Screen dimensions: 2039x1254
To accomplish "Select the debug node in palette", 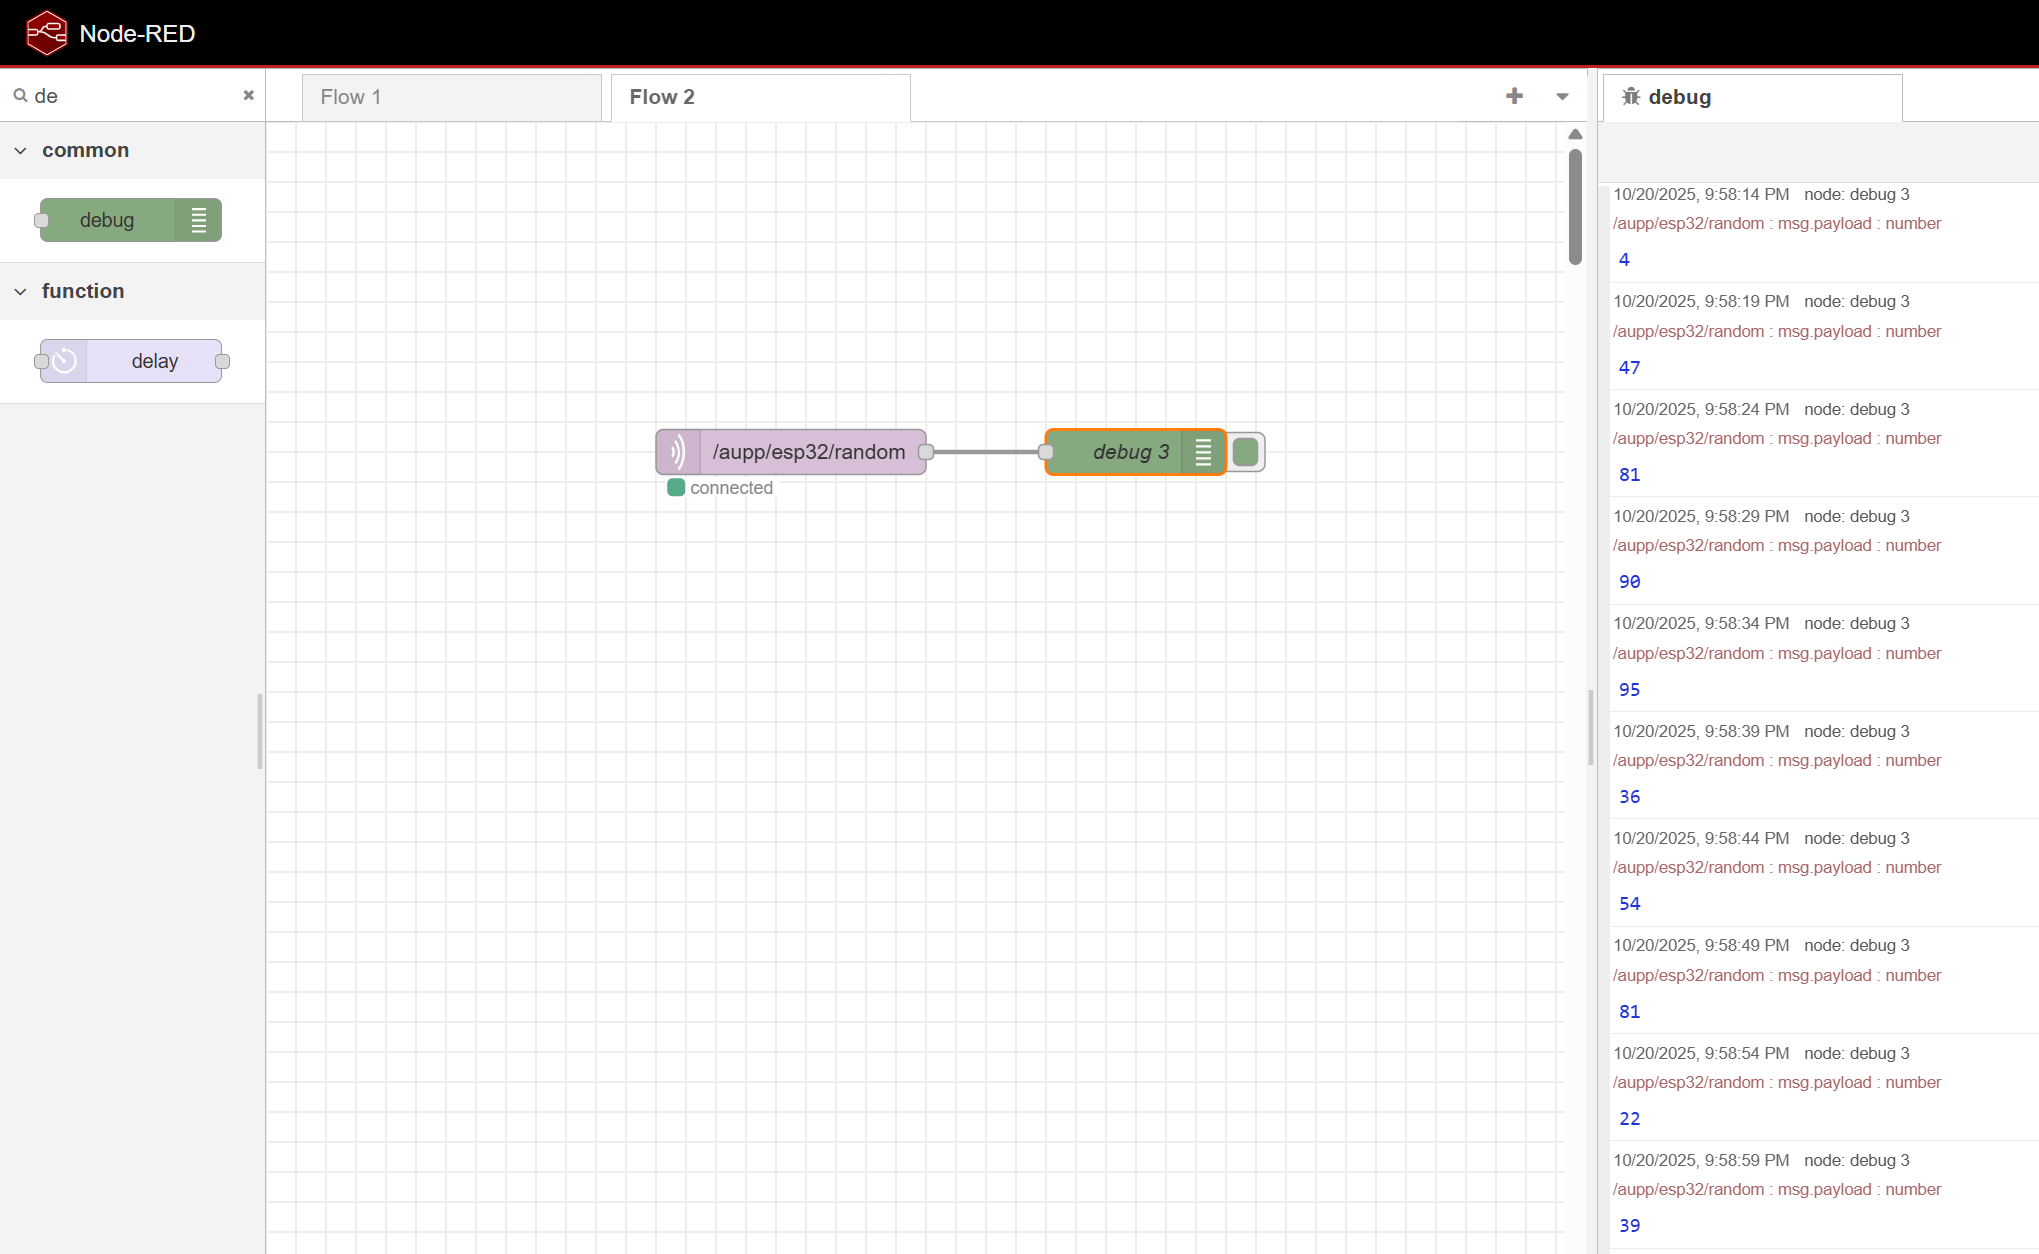I will pyautogui.click(x=108, y=220).
